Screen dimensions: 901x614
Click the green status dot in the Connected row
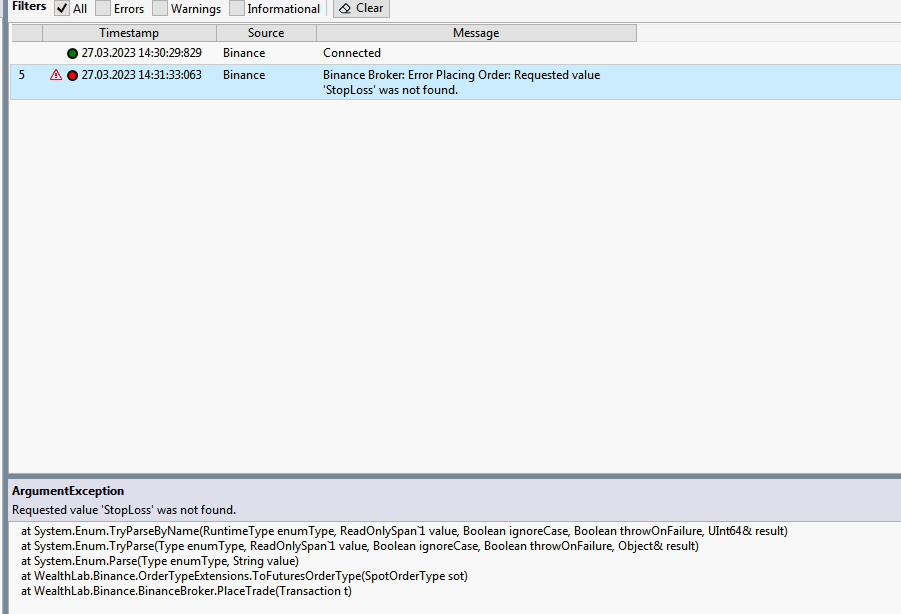click(72, 53)
